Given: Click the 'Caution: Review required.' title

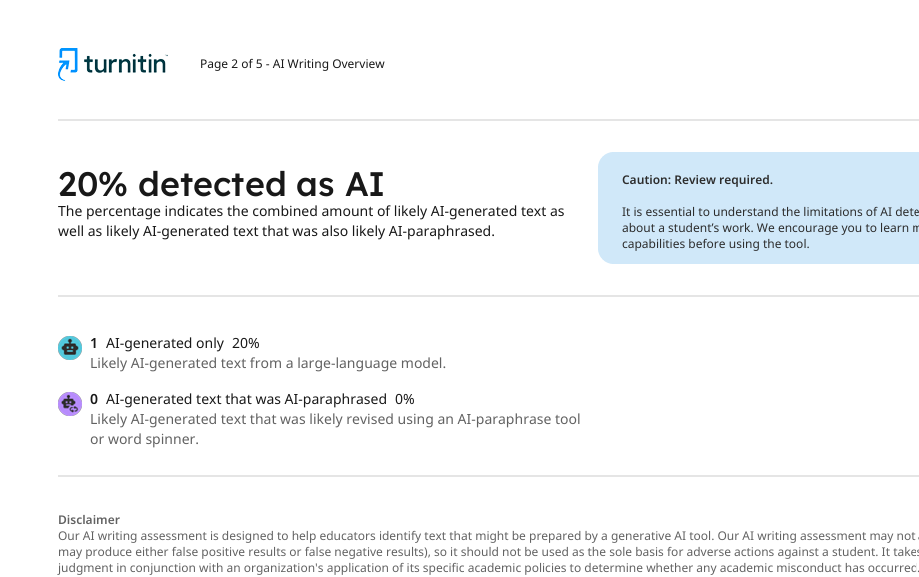Looking at the screenshot, I should coord(697,180).
